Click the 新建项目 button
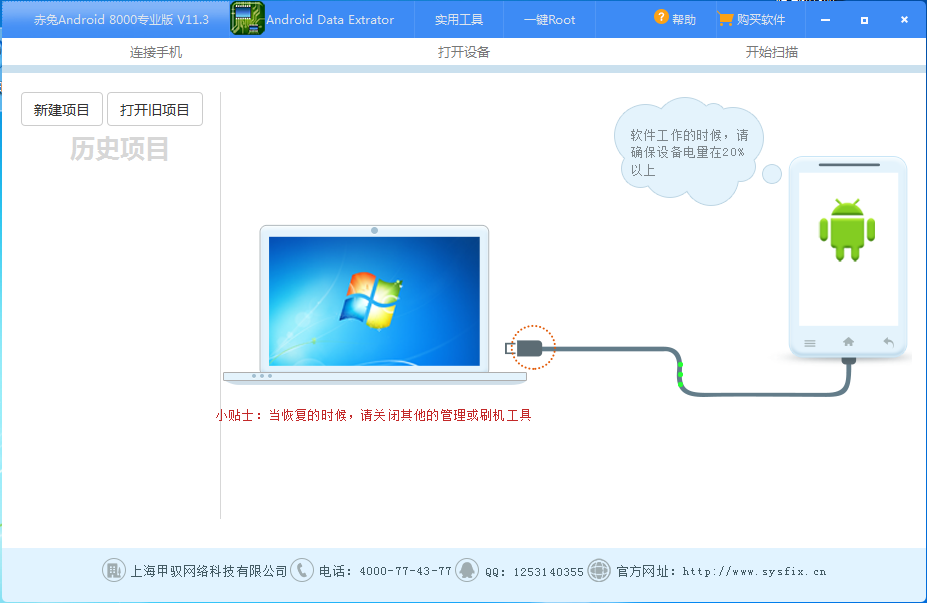This screenshot has width=927, height=603. tap(62, 109)
